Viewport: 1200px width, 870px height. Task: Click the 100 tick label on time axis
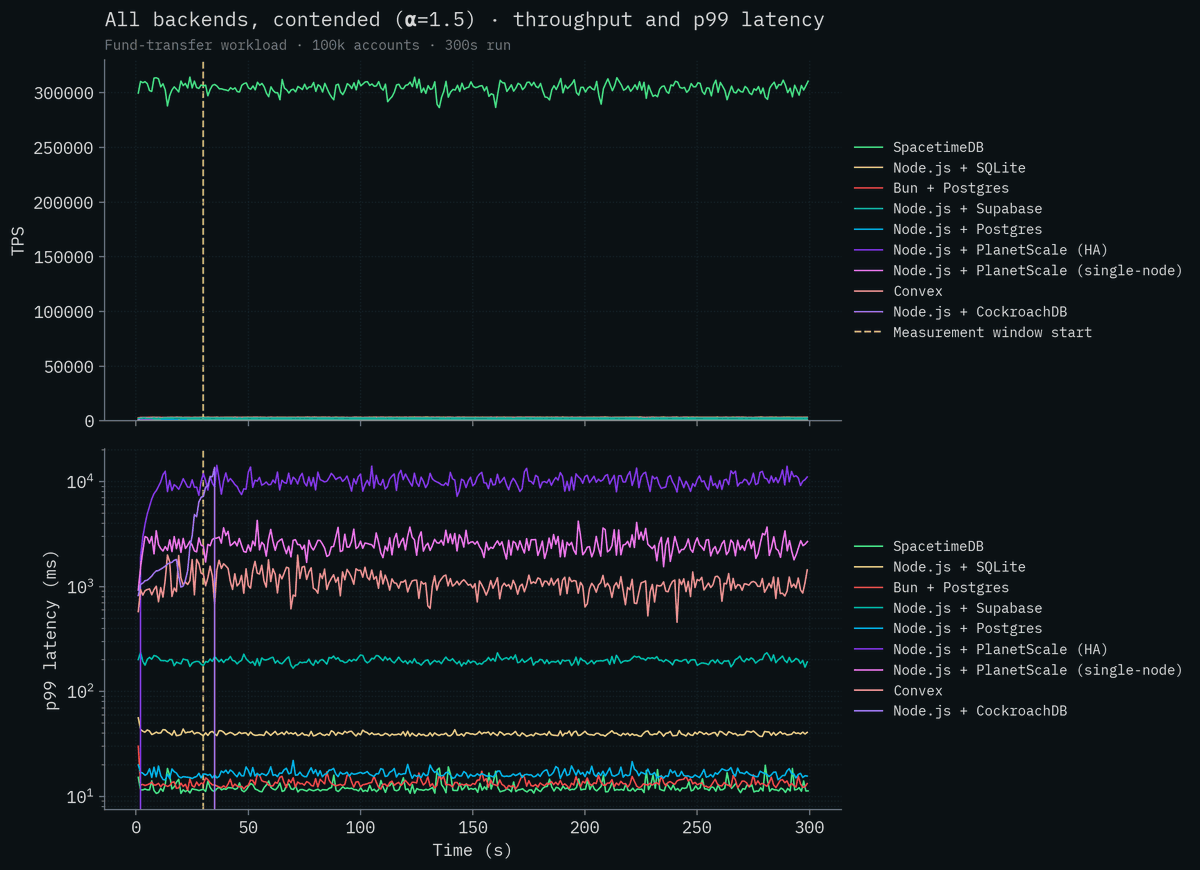pyautogui.click(x=360, y=828)
